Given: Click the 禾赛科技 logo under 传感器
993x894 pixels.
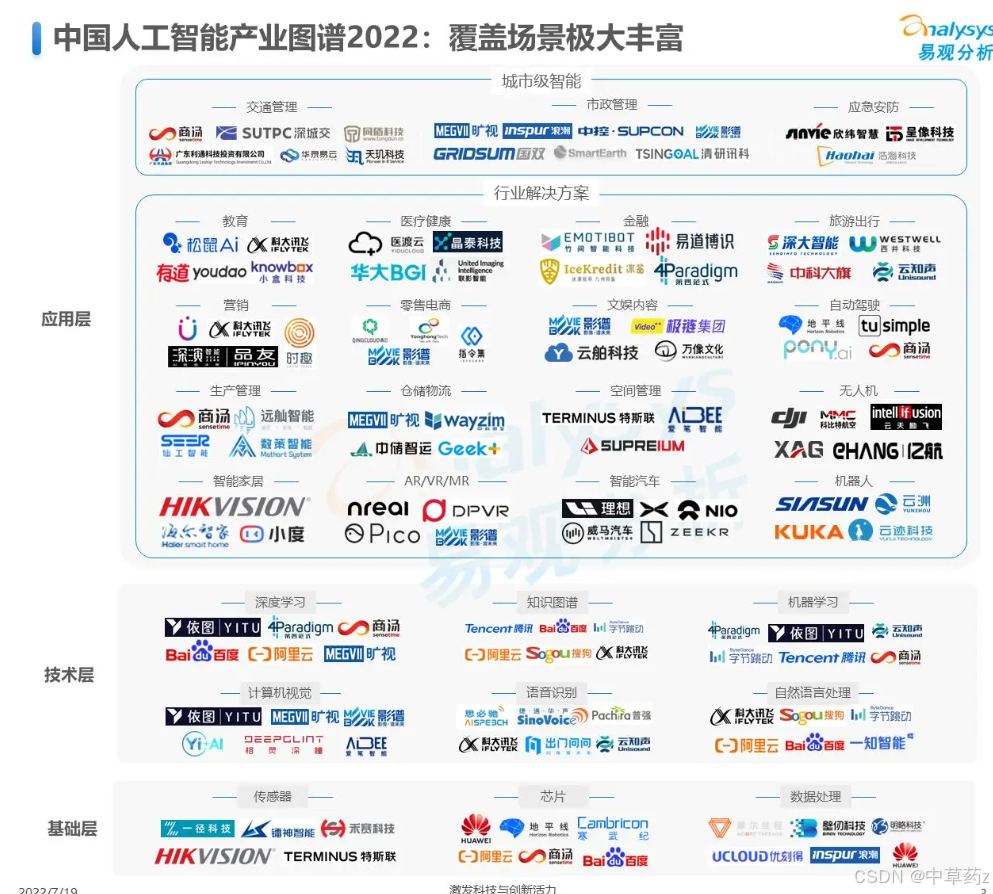Looking at the screenshot, I should (358, 828).
